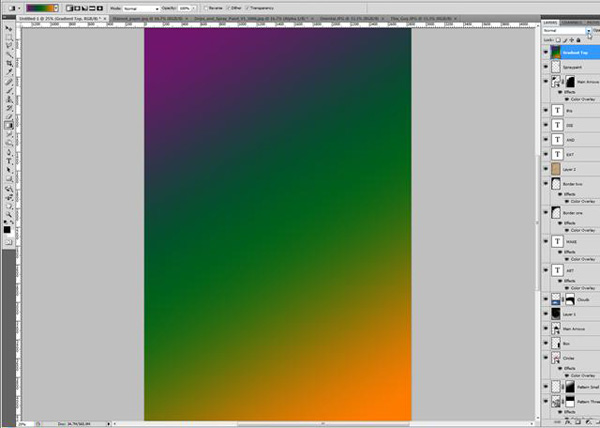The width and height of the screenshot is (600, 428).
Task: Click Lock position icon
Action: [x=571, y=40]
